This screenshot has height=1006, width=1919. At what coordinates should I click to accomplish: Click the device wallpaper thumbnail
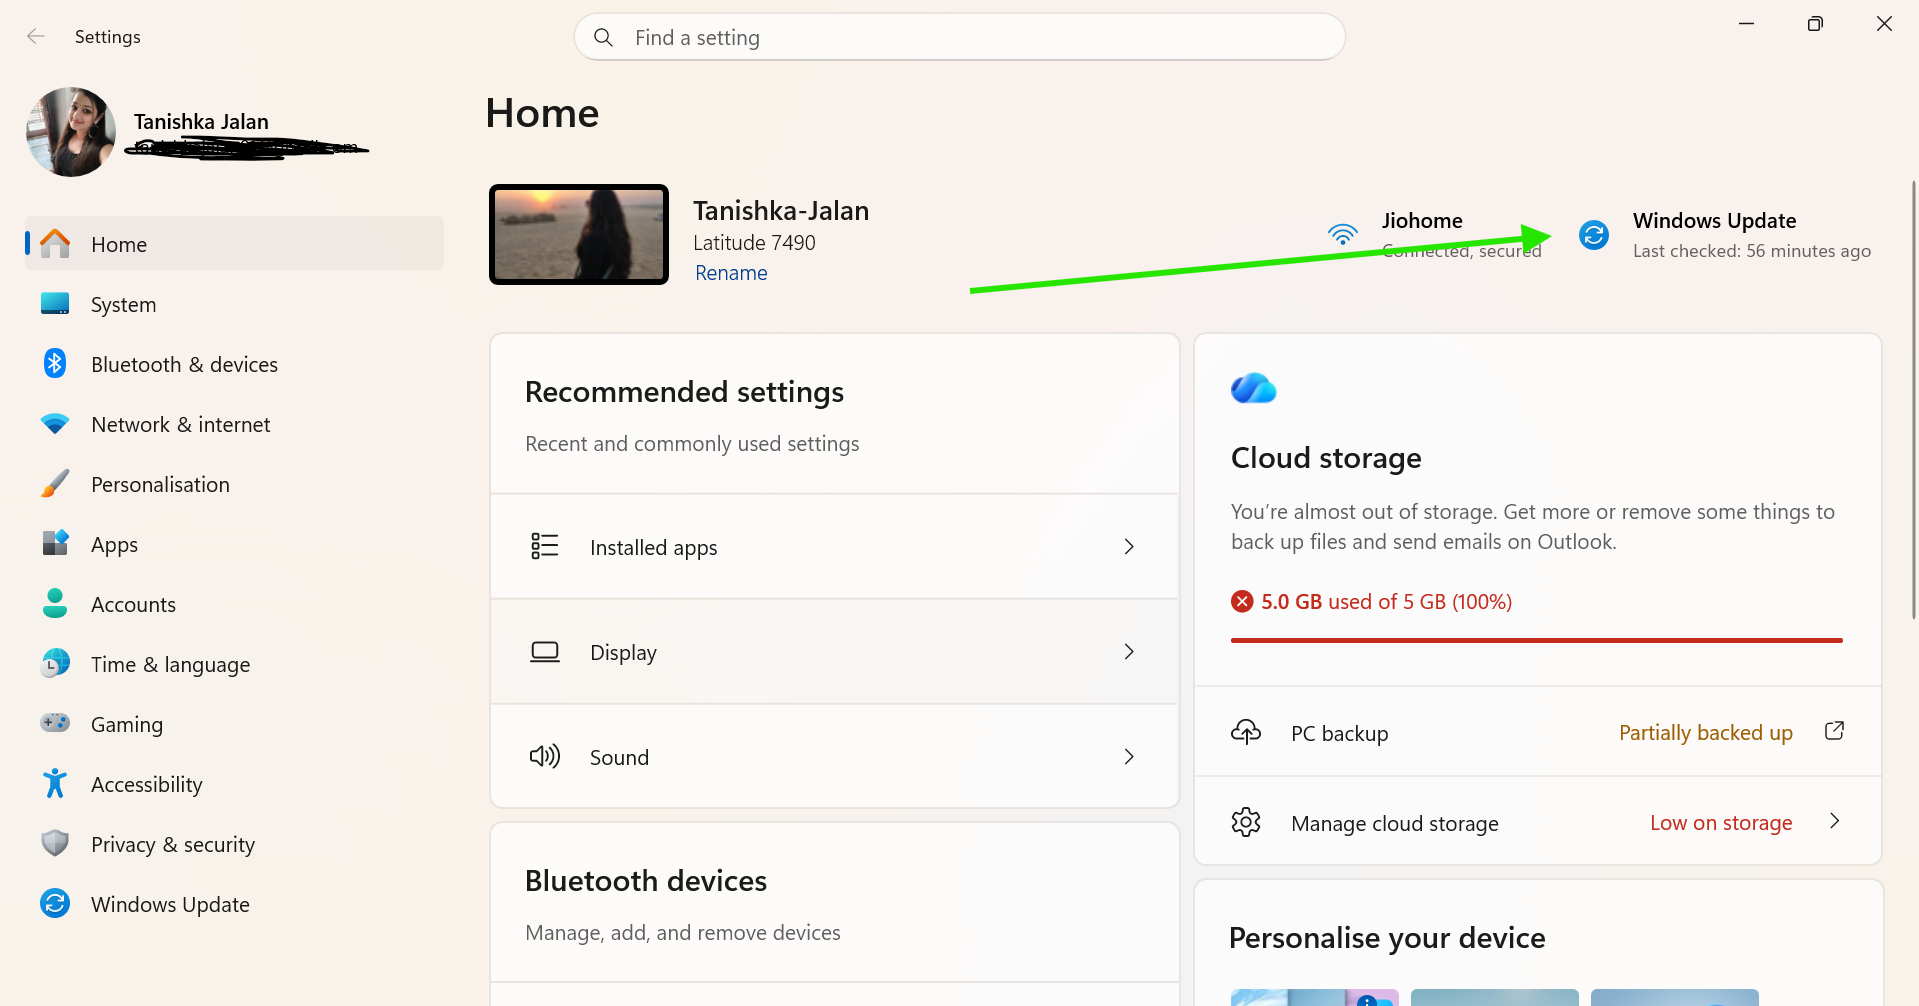[x=579, y=235]
